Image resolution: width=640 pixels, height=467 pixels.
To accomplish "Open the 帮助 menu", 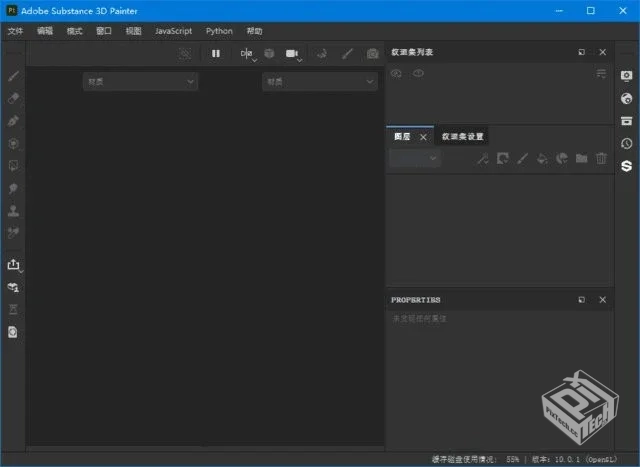I will coord(254,31).
